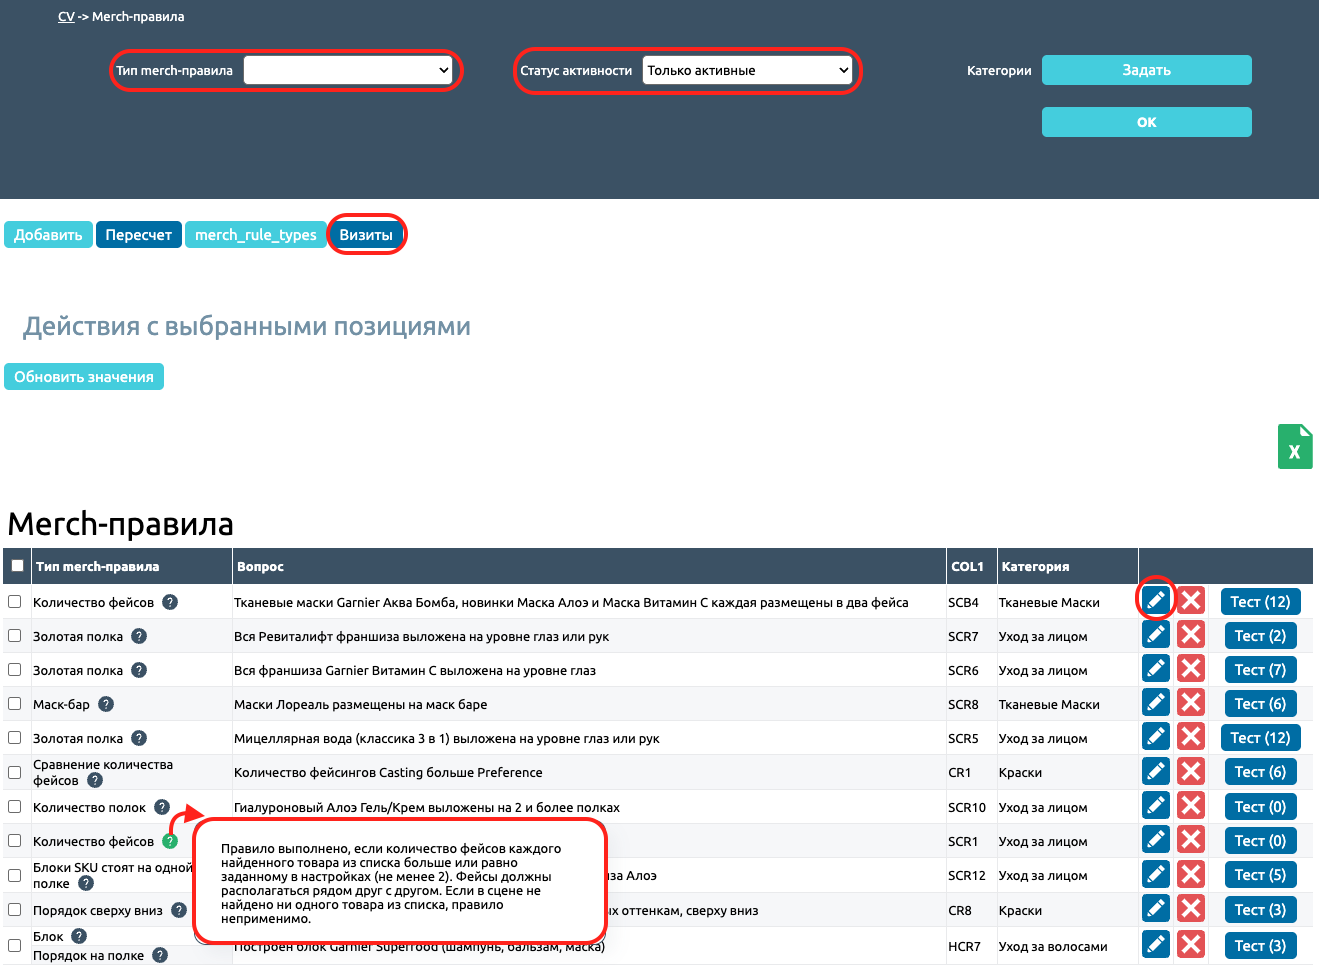Check the Маск-бар row checkbox
Screen dimensions: 1319x965
(x=15, y=704)
